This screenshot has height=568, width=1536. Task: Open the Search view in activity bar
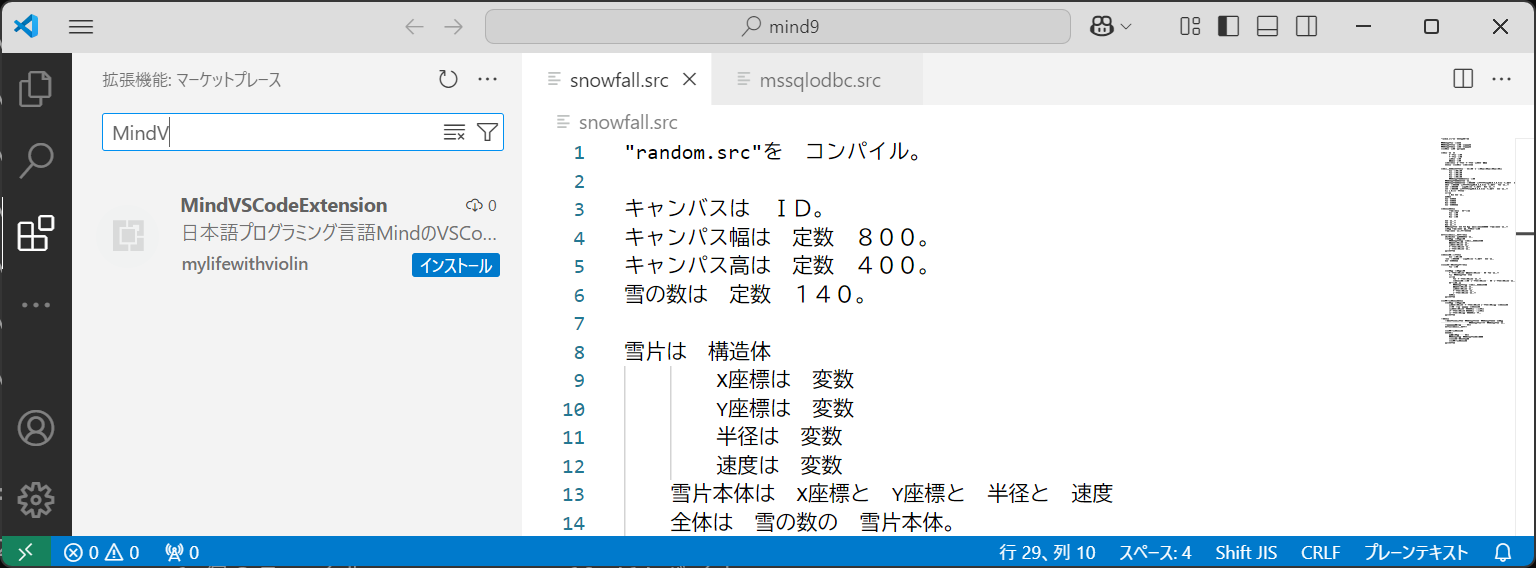(x=36, y=160)
